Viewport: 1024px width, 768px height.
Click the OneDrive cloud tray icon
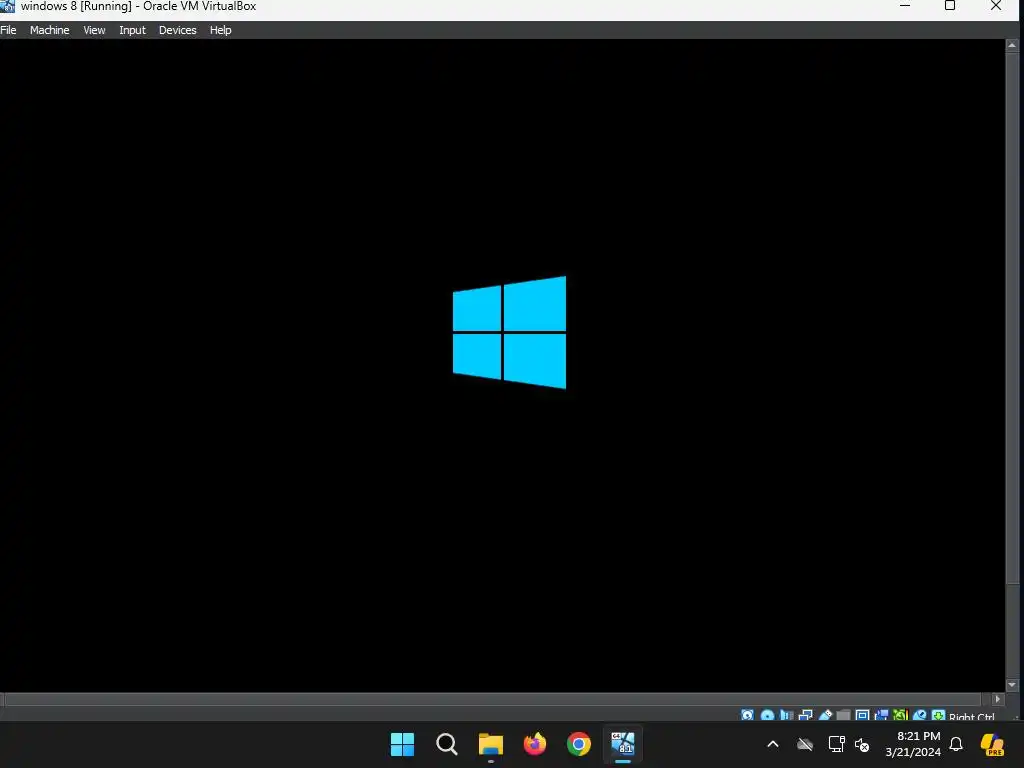point(805,744)
